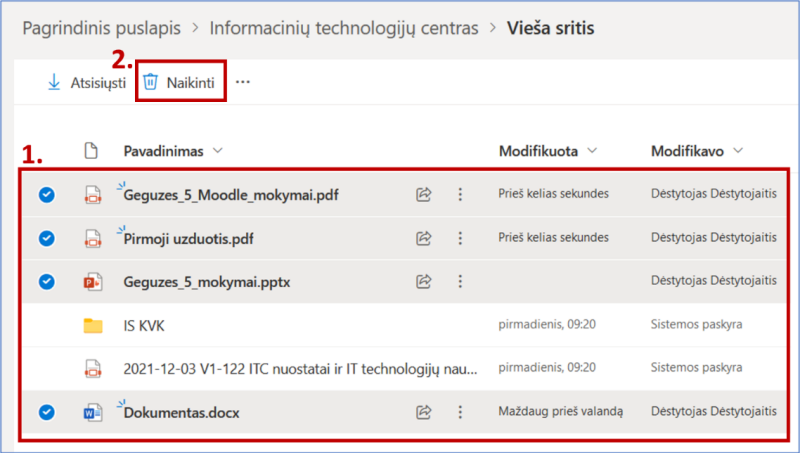This screenshot has width=800, height=453.
Task: Click the share icon for Dokumentas.docx
Action: [423, 411]
